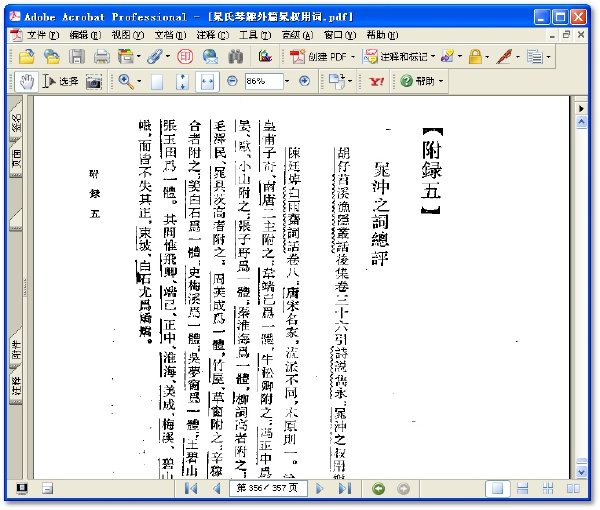
Task: Click the 选择 select tool button
Action: coord(60,81)
